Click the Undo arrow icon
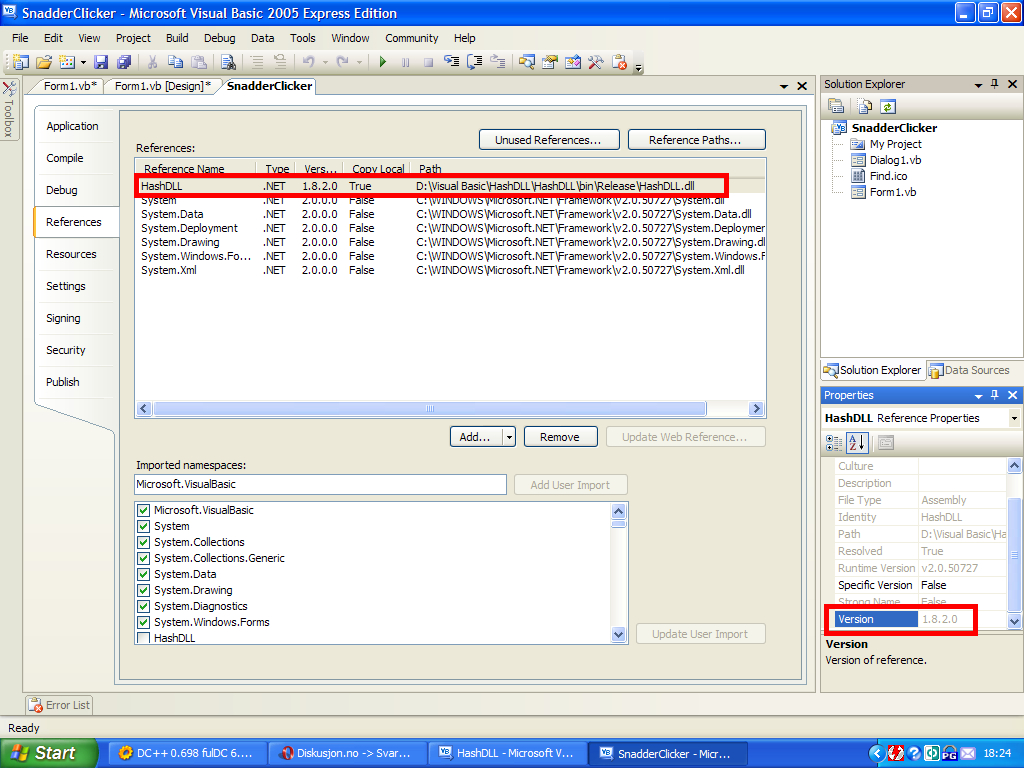This screenshot has width=1024, height=768. coord(308,62)
